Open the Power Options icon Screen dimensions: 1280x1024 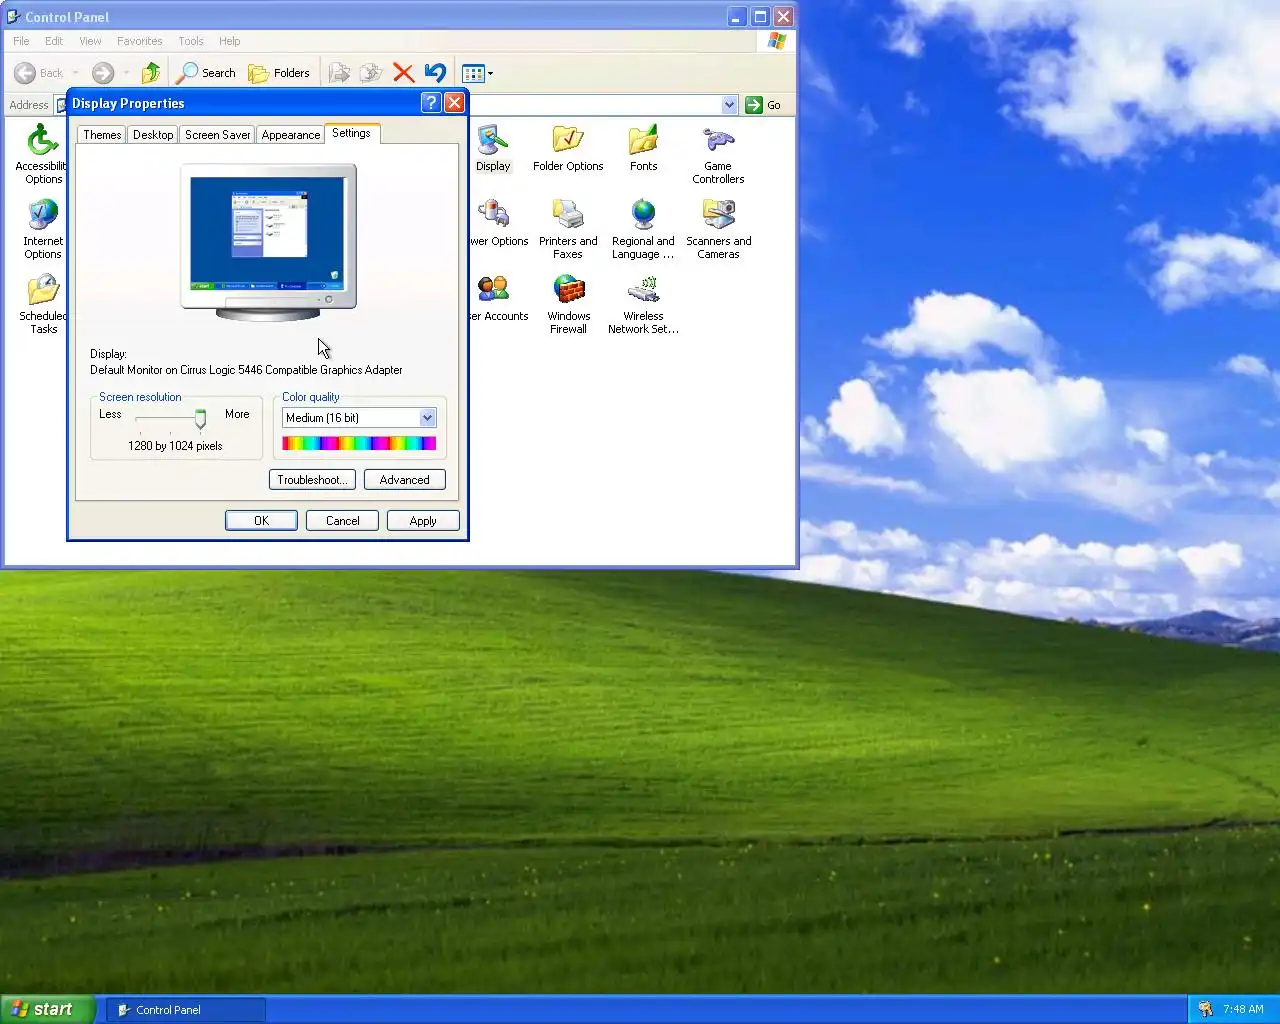[x=498, y=223]
